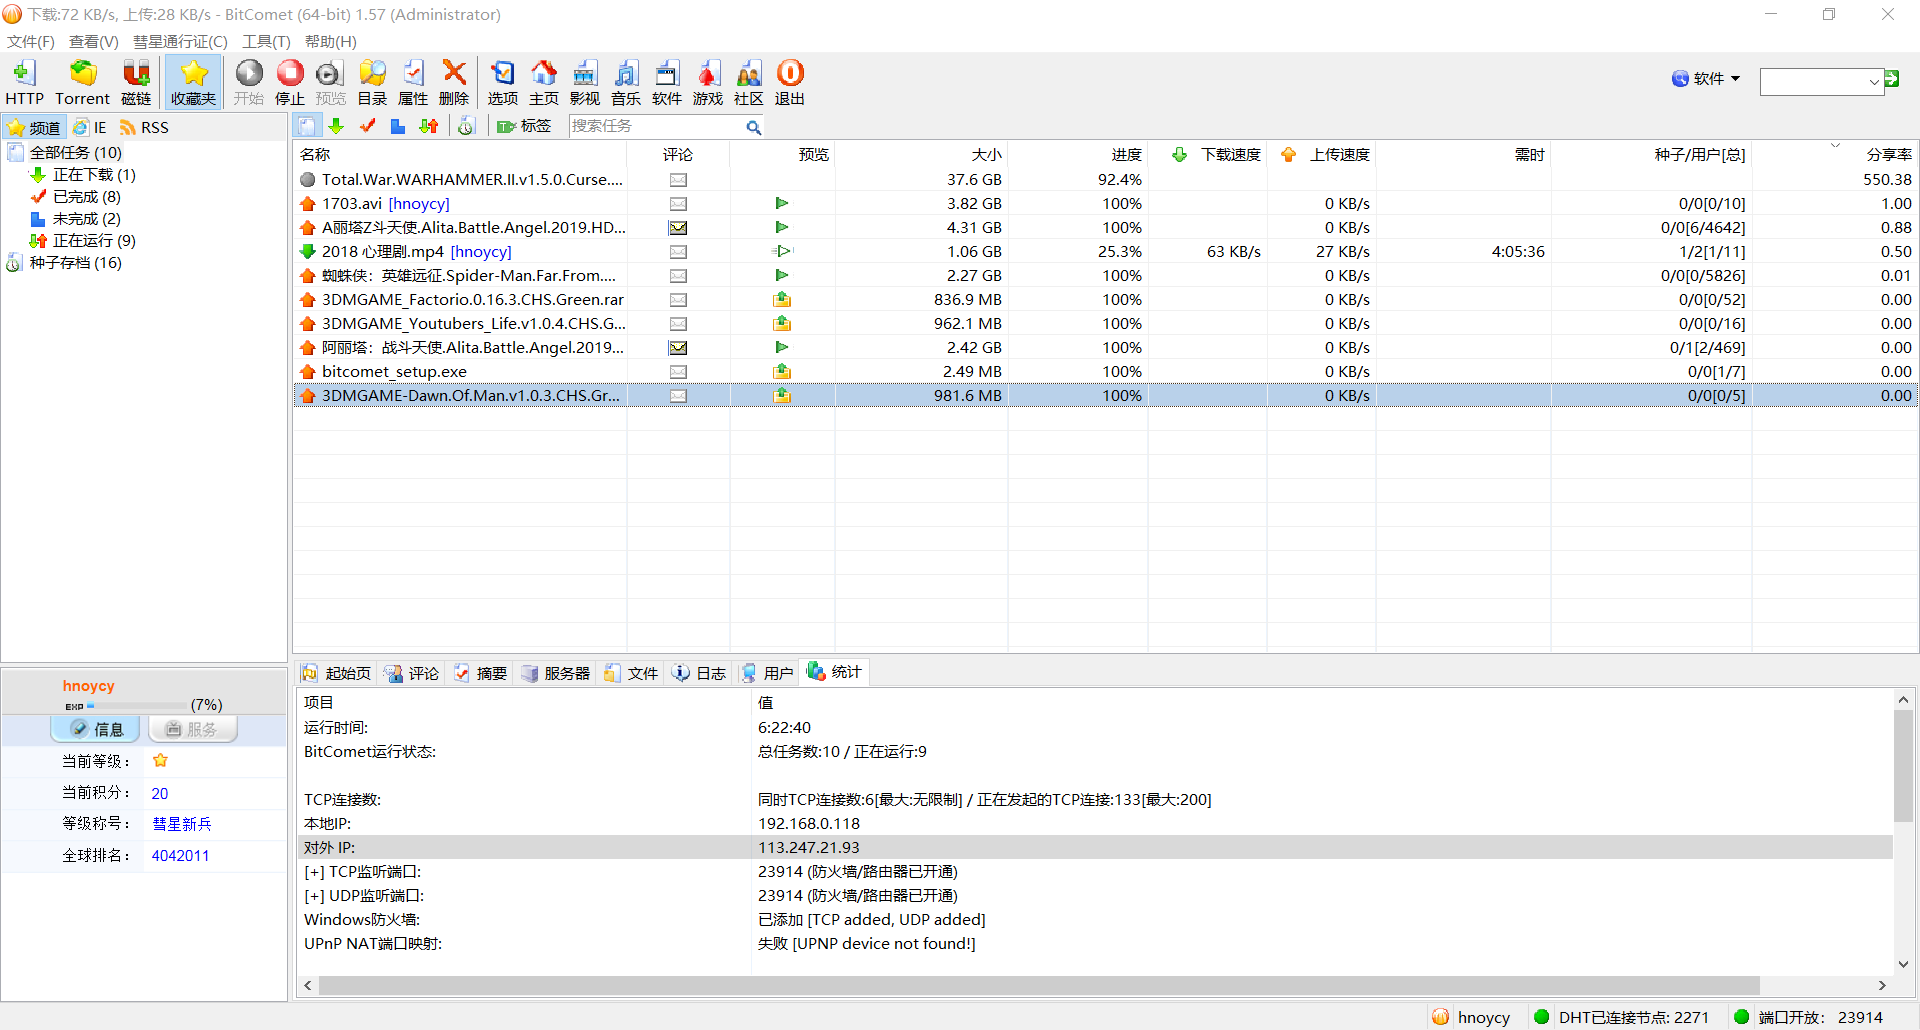The image size is (1920, 1030).
Task: Expand the top-right search combo box
Action: (x=1874, y=82)
